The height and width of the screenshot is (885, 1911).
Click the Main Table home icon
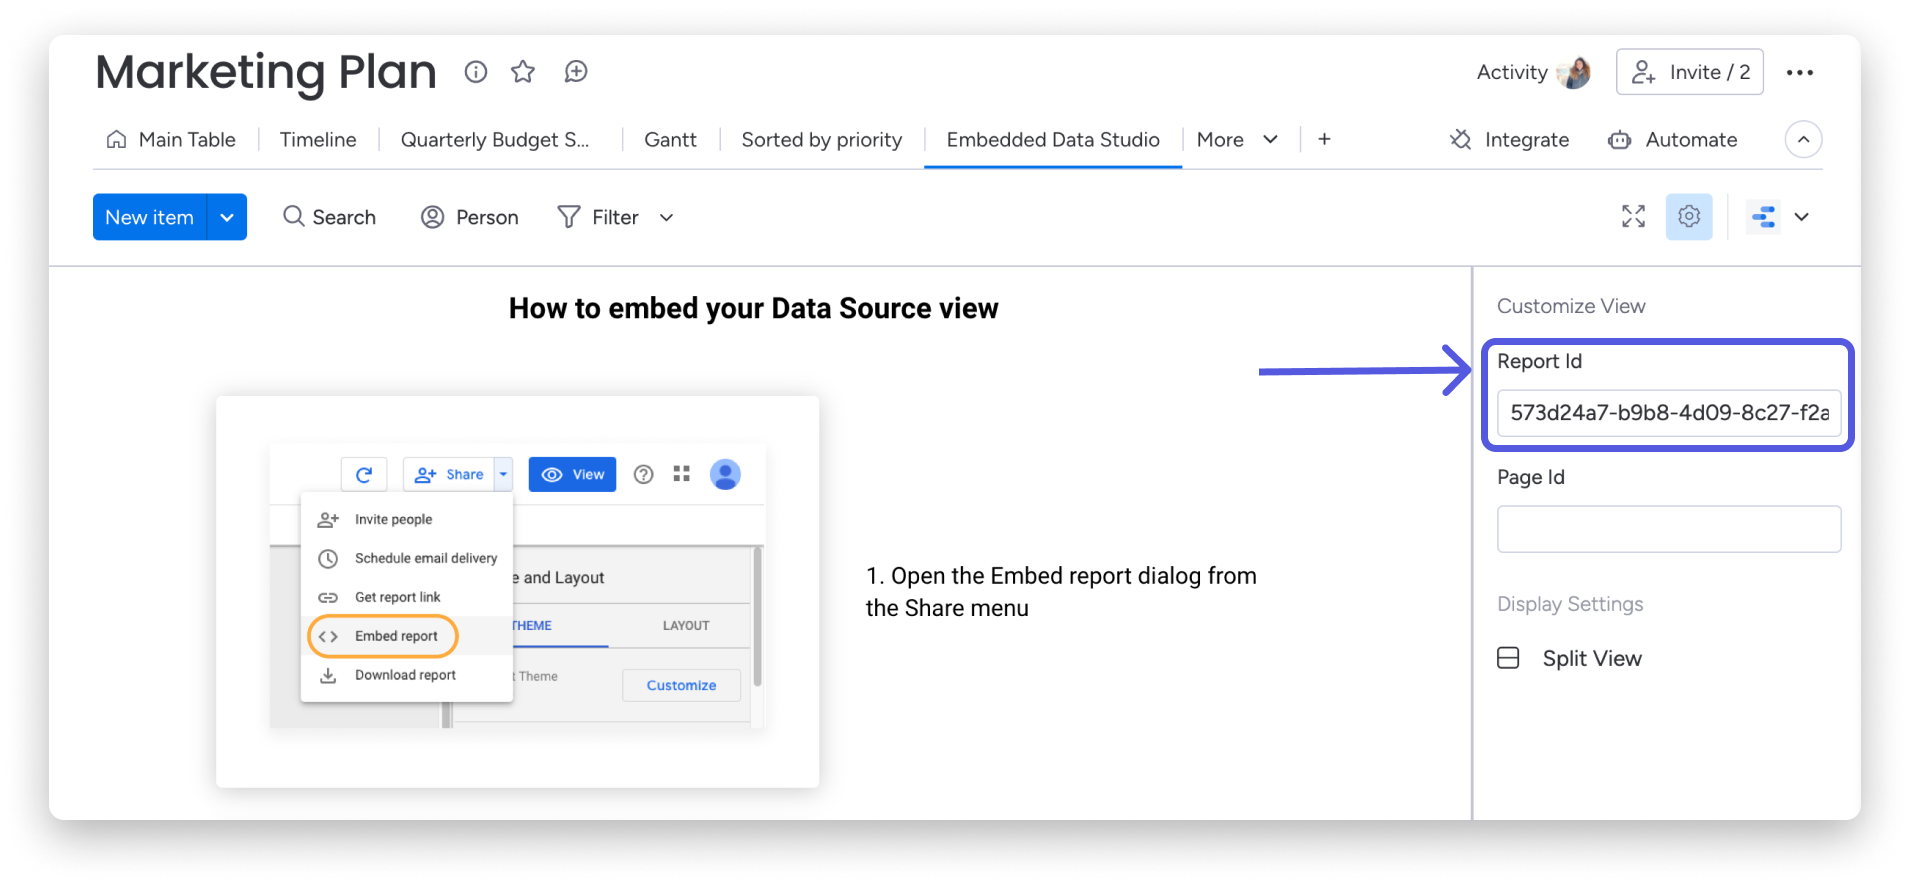[x=117, y=140]
